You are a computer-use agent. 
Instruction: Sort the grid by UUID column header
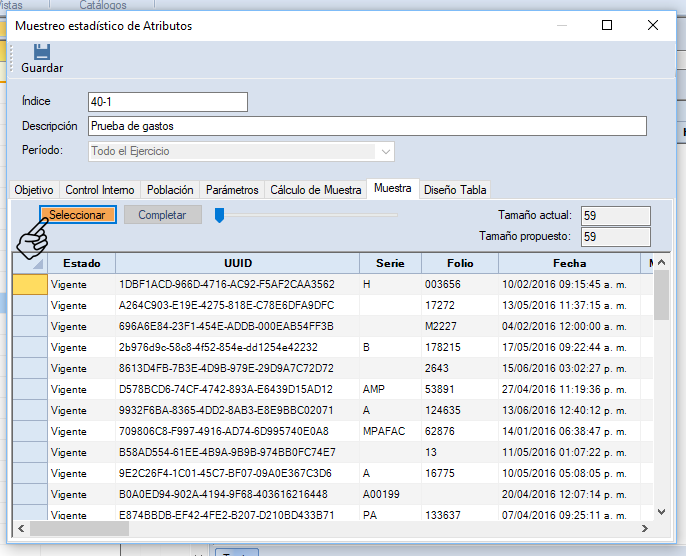[x=238, y=263]
